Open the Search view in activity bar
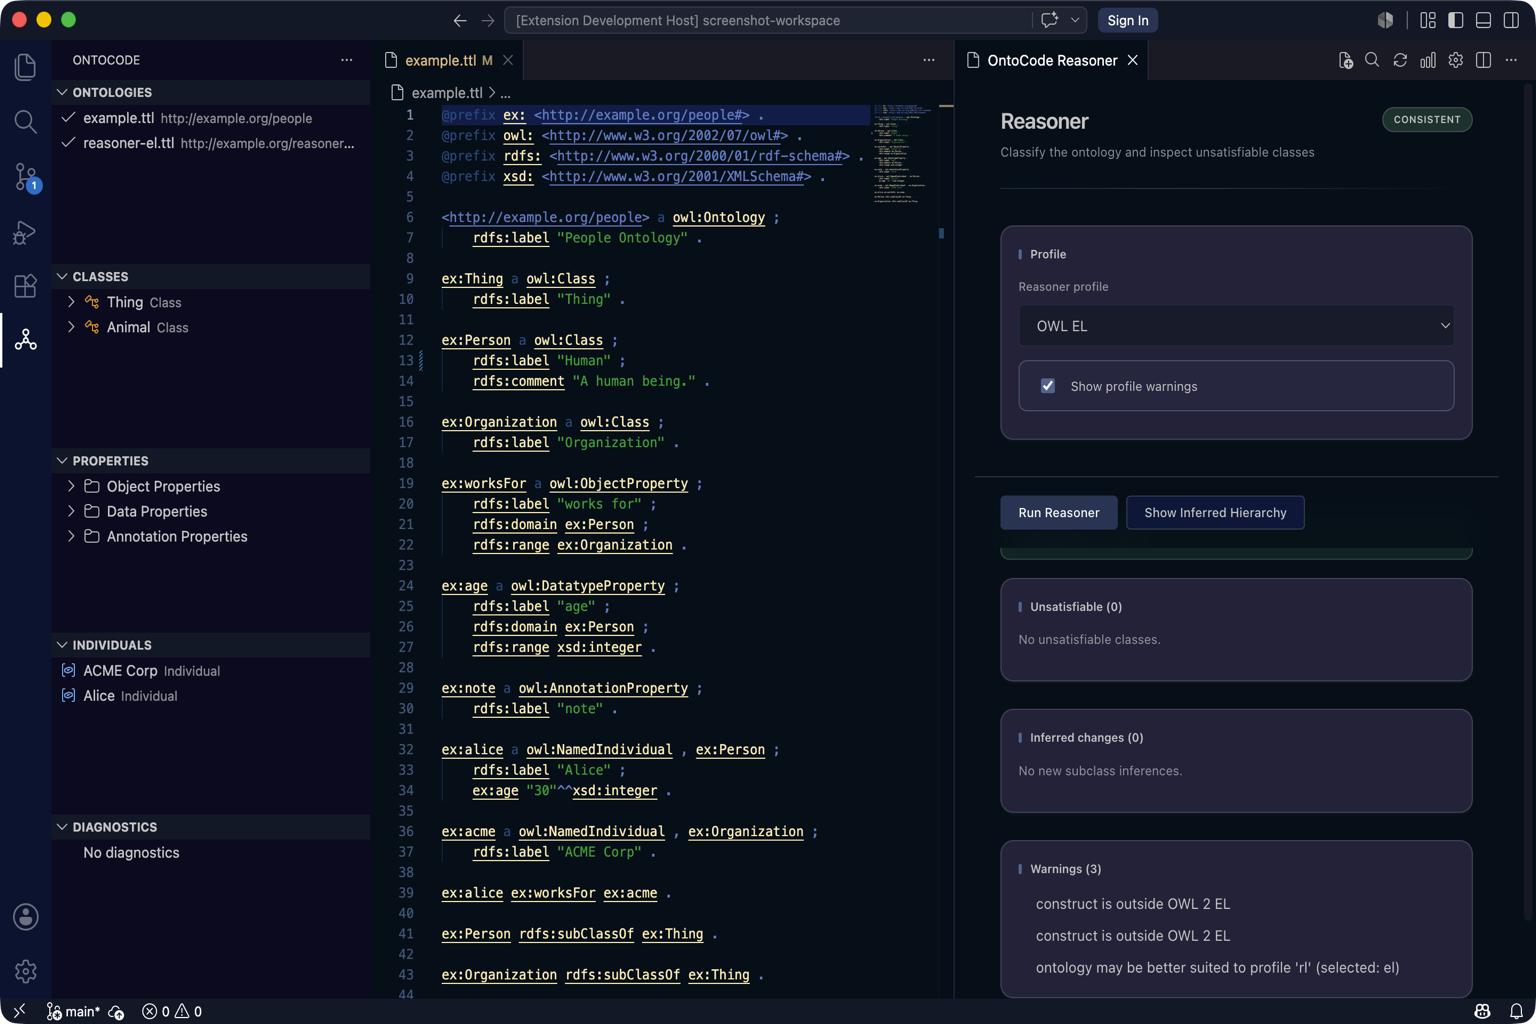Image resolution: width=1536 pixels, height=1024 pixels. click(x=25, y=122)
